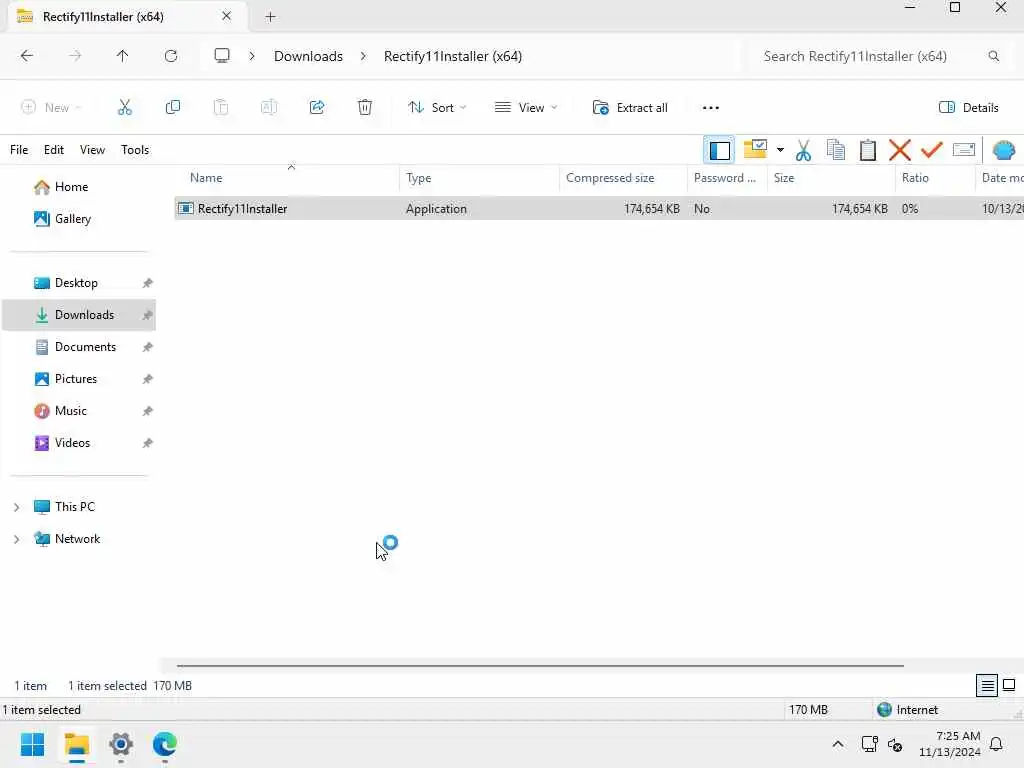Click the red X Delete icon
Screen dimensions: 1024x768
coord(899,150)
